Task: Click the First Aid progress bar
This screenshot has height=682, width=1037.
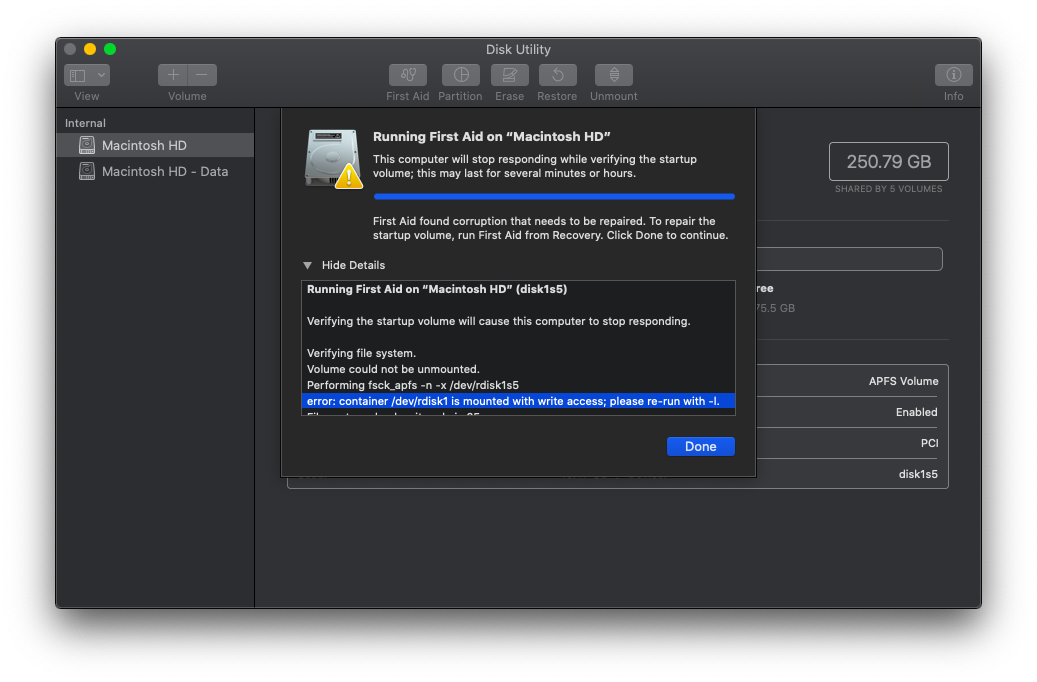Action: pos(554,196)
